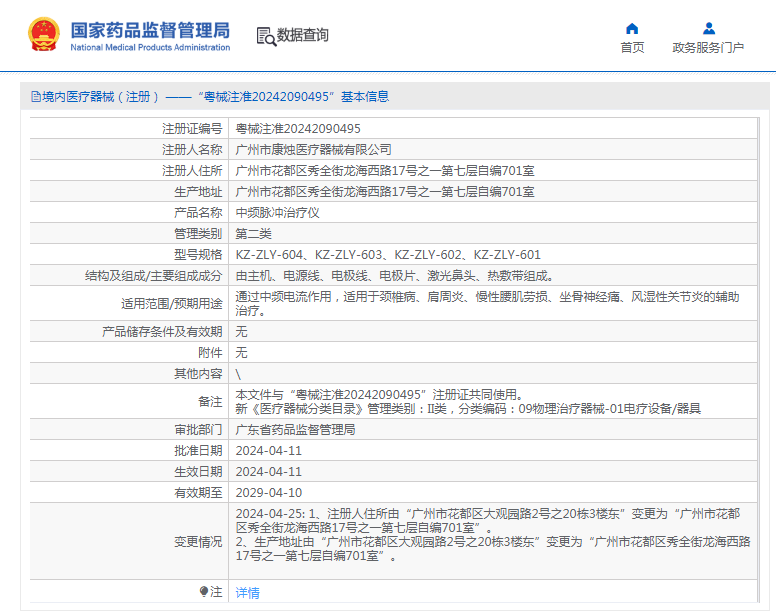Click the national emblem logo
Image resolution: width=776 pixels, height=612 pixels.
44,34
